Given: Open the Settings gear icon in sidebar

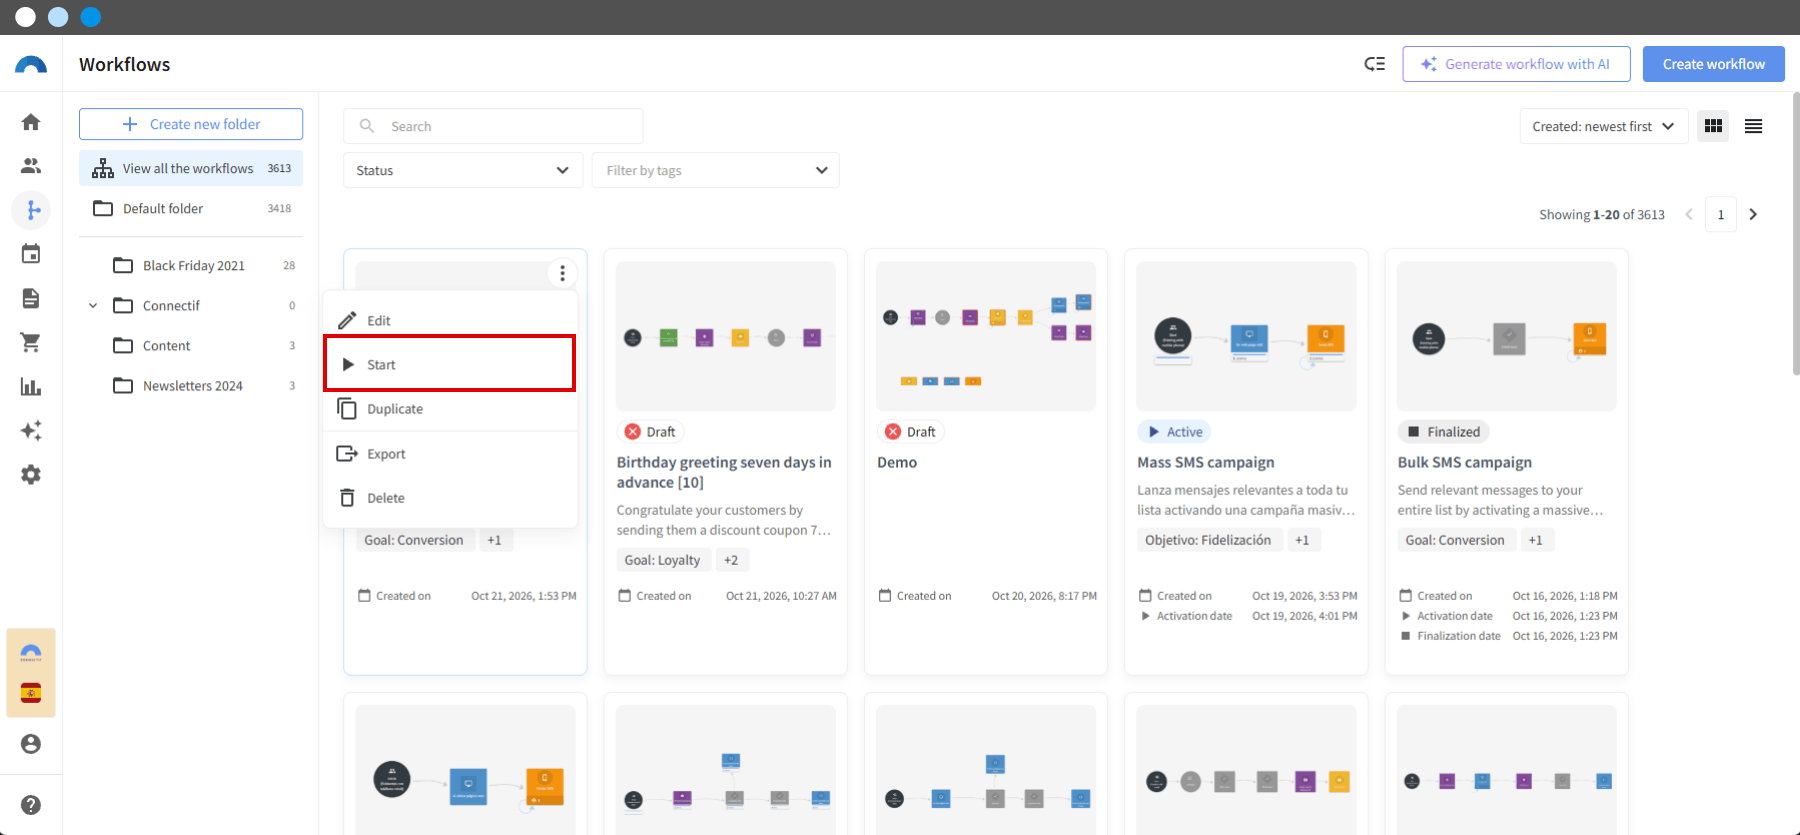Looking at the screenshot, I should coord(31,474).
